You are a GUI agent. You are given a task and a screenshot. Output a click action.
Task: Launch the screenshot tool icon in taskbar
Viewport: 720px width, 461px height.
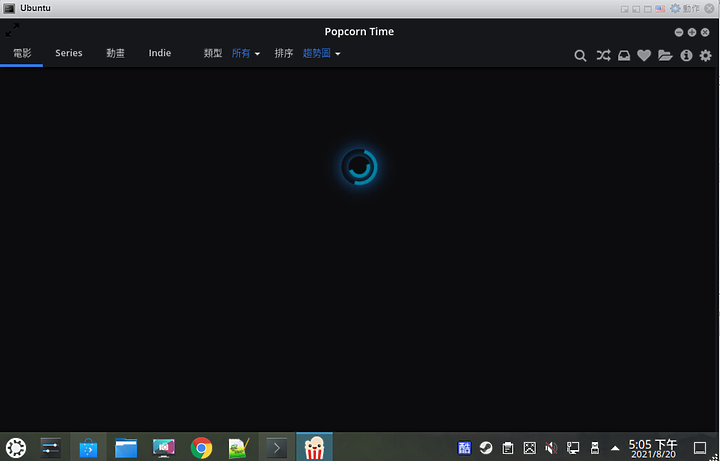click(163, 447)
